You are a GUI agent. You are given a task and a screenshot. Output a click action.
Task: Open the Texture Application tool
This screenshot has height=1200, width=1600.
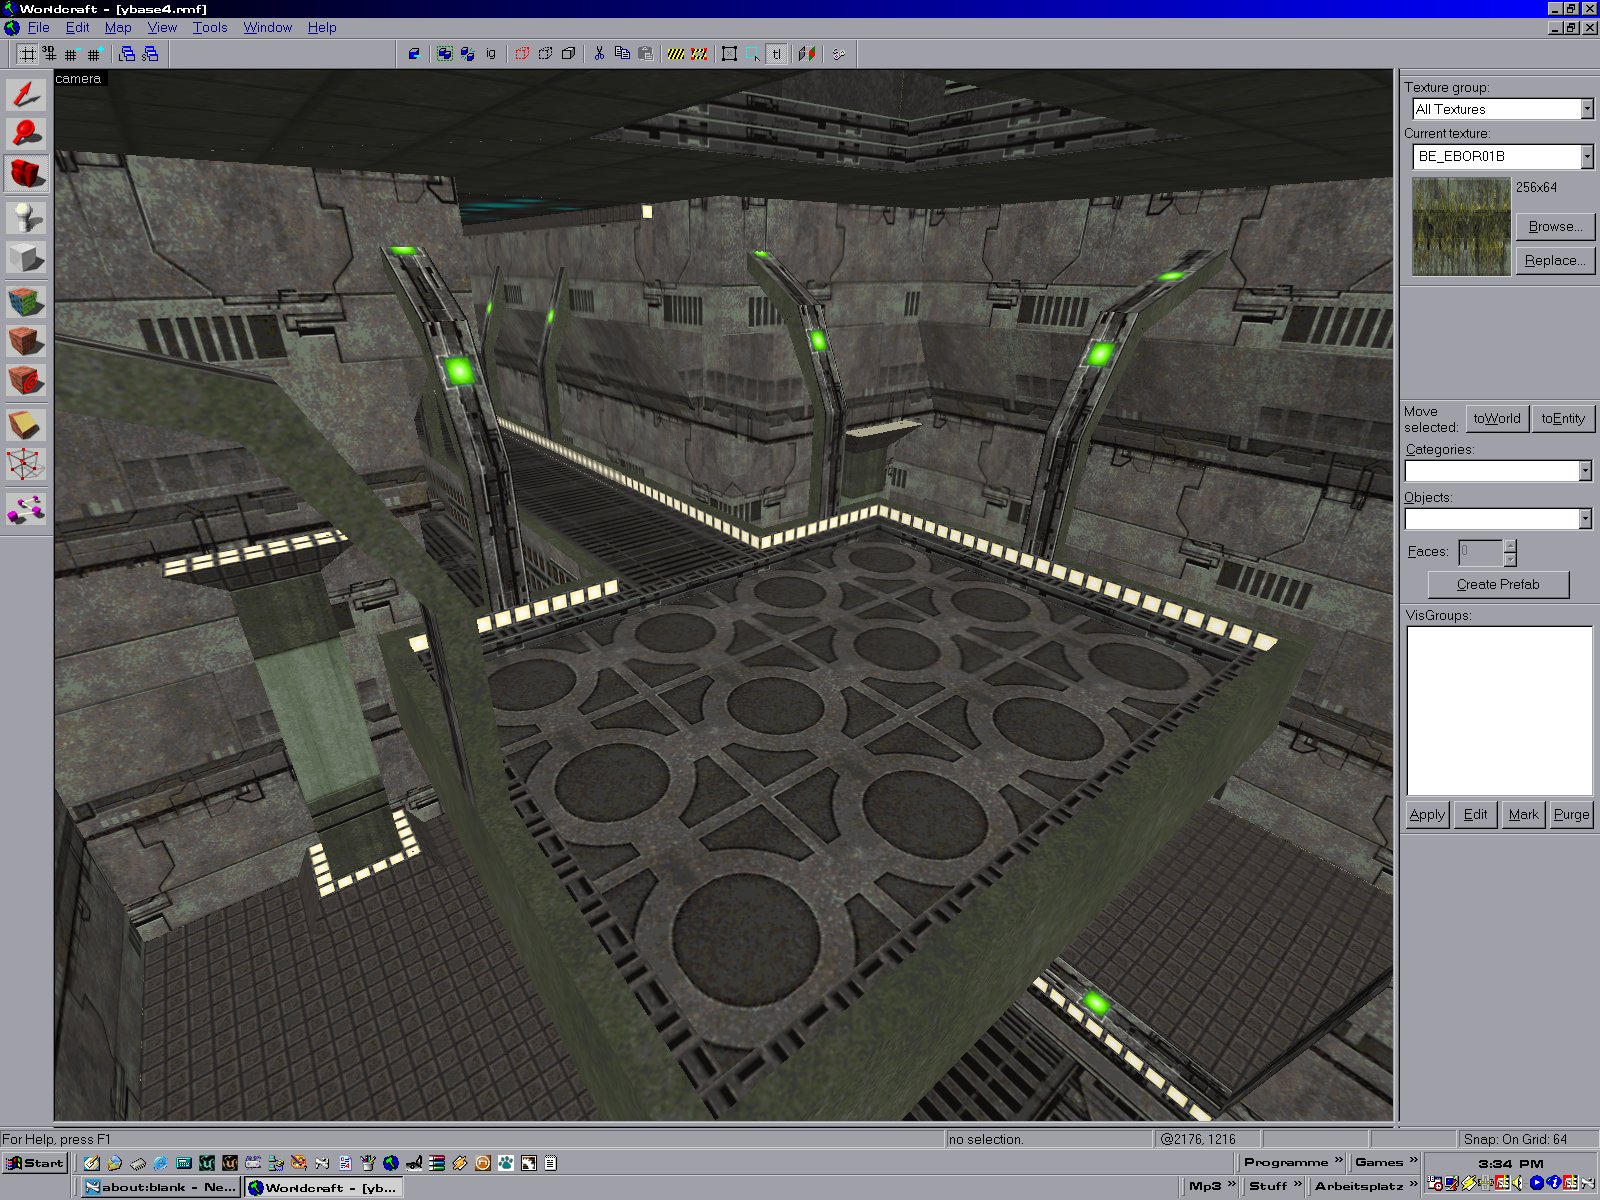click(26, 301)
